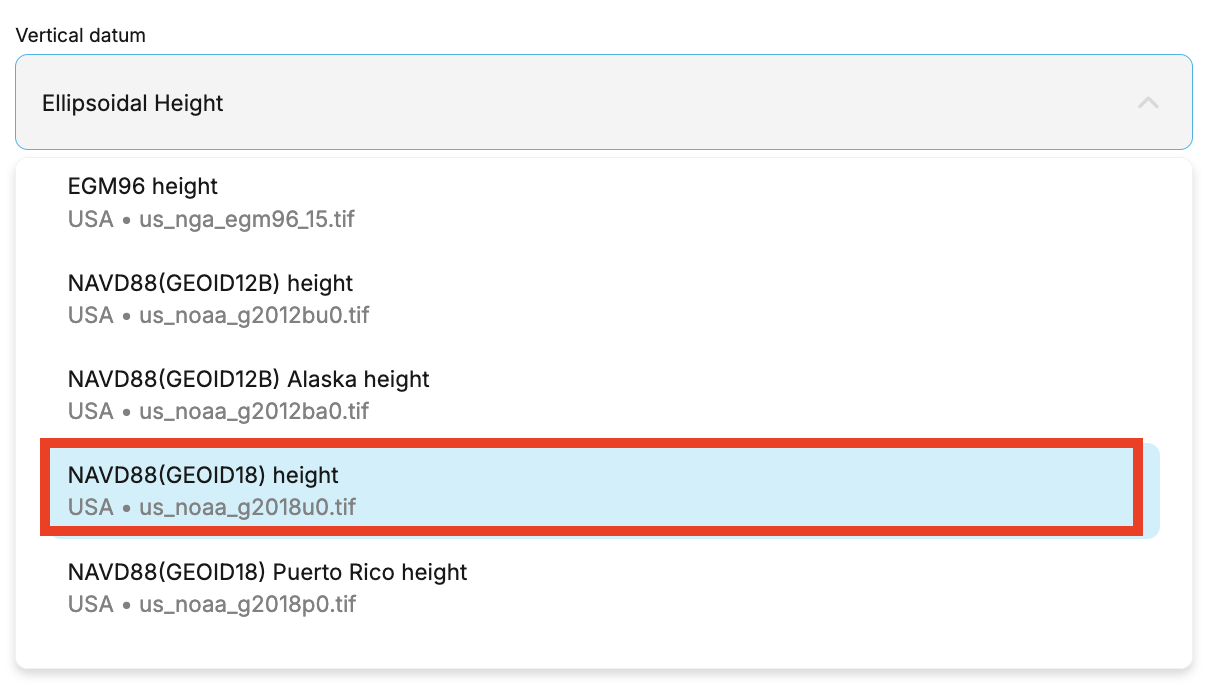This screenshot has height=698, width=1224.
Task: Click USA tag under Puerto Rico height
Action: pos(90,604)
